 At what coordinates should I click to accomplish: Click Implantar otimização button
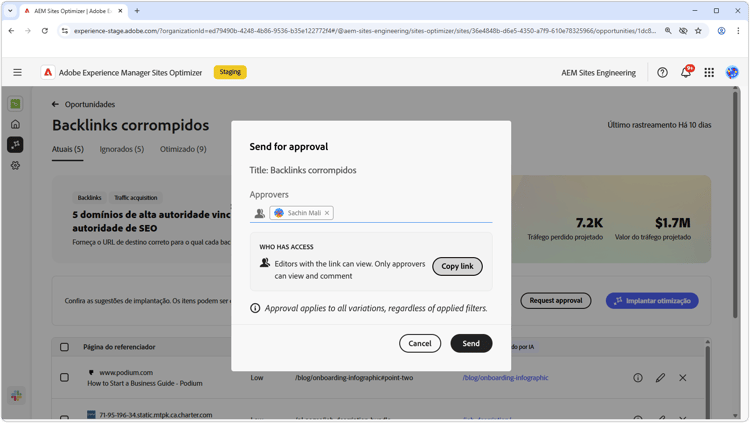(x=652, y=301)
